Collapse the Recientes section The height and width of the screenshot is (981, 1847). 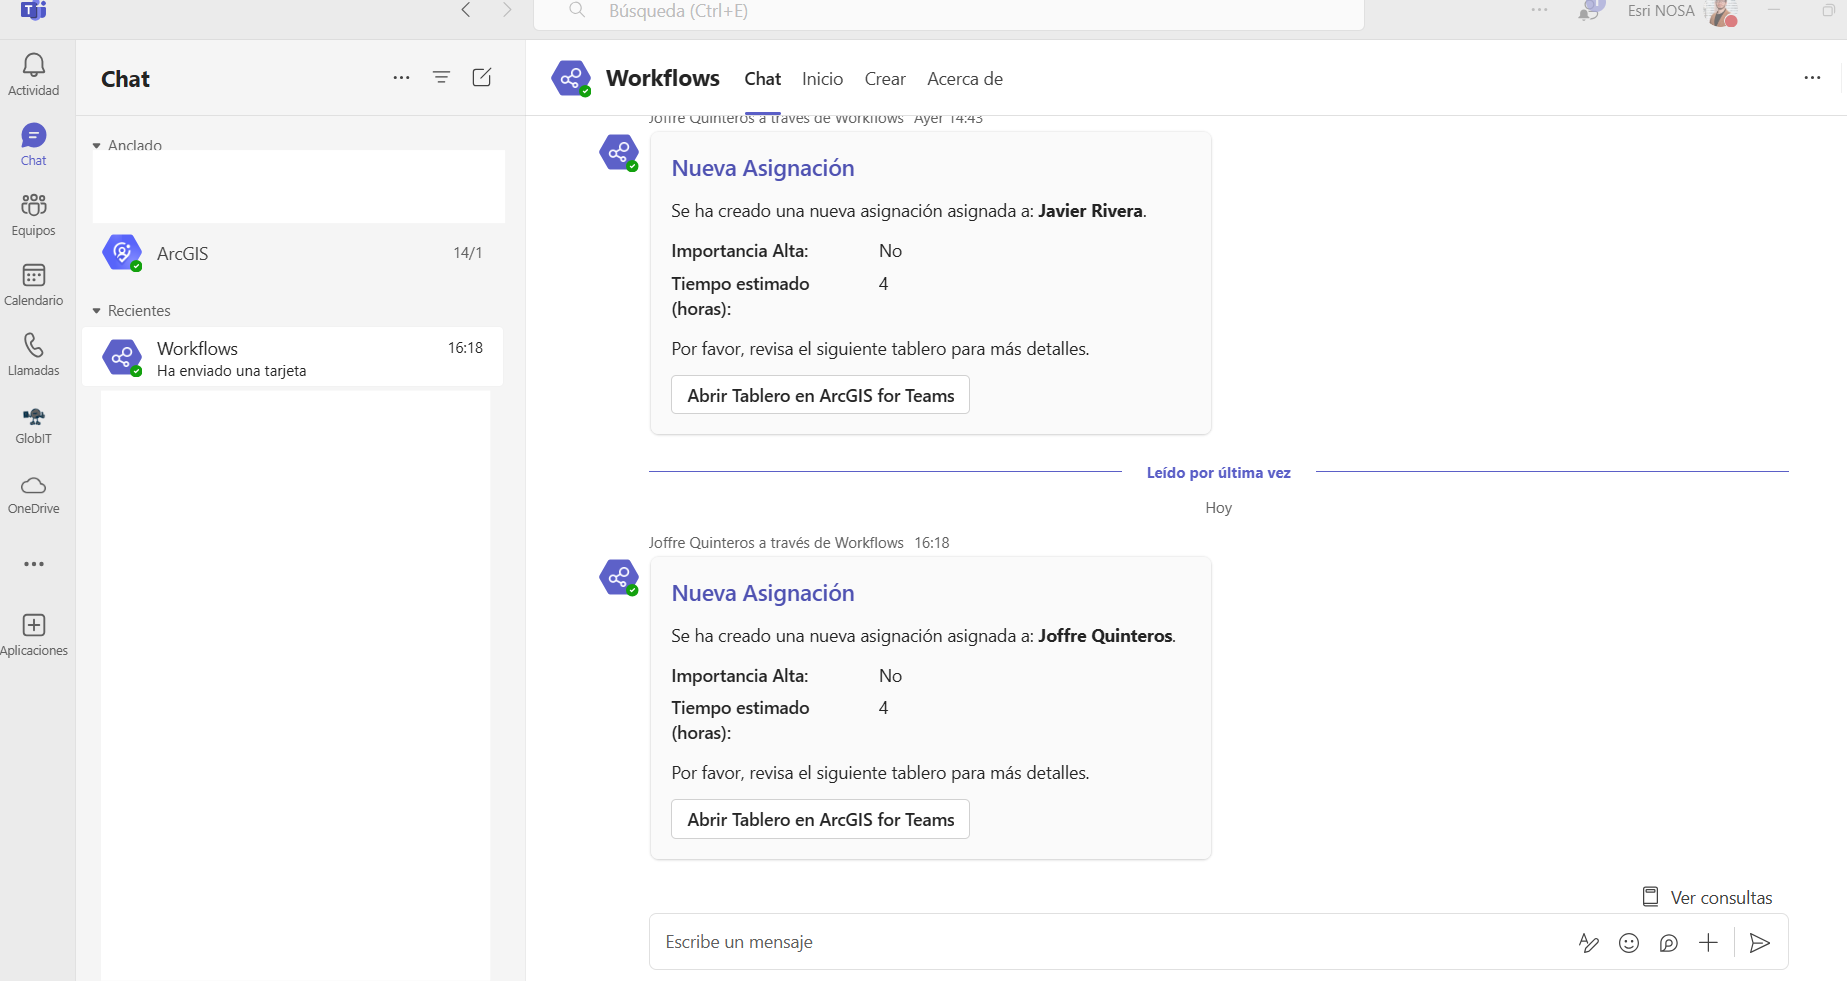pyautogui.click(x=97, y=311)
